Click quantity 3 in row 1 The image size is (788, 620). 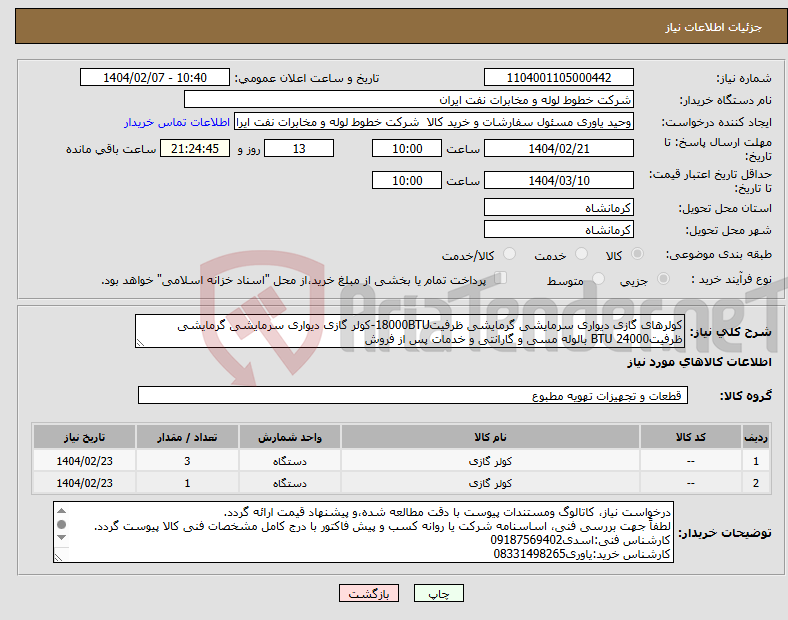187,461
